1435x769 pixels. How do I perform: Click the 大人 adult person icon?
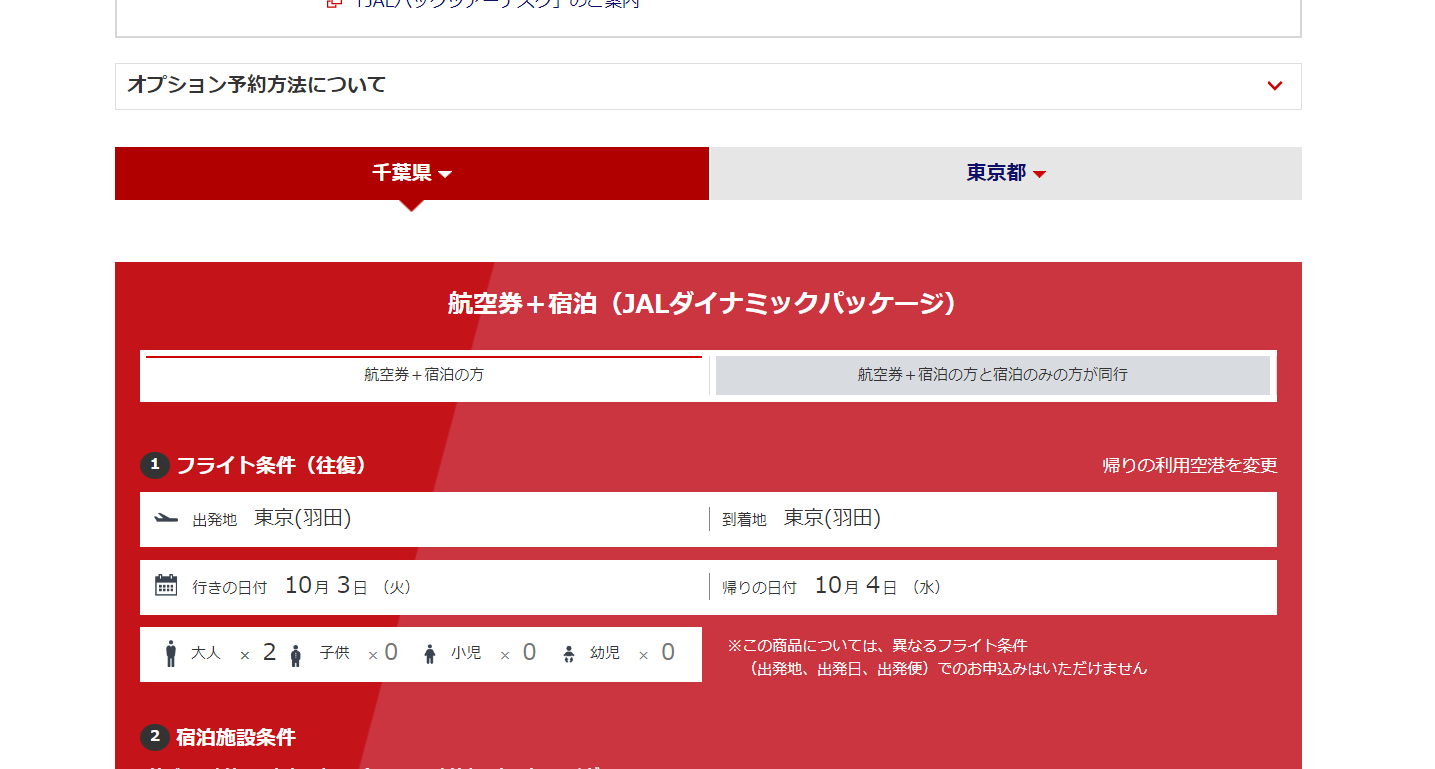[x=171, y=654]
